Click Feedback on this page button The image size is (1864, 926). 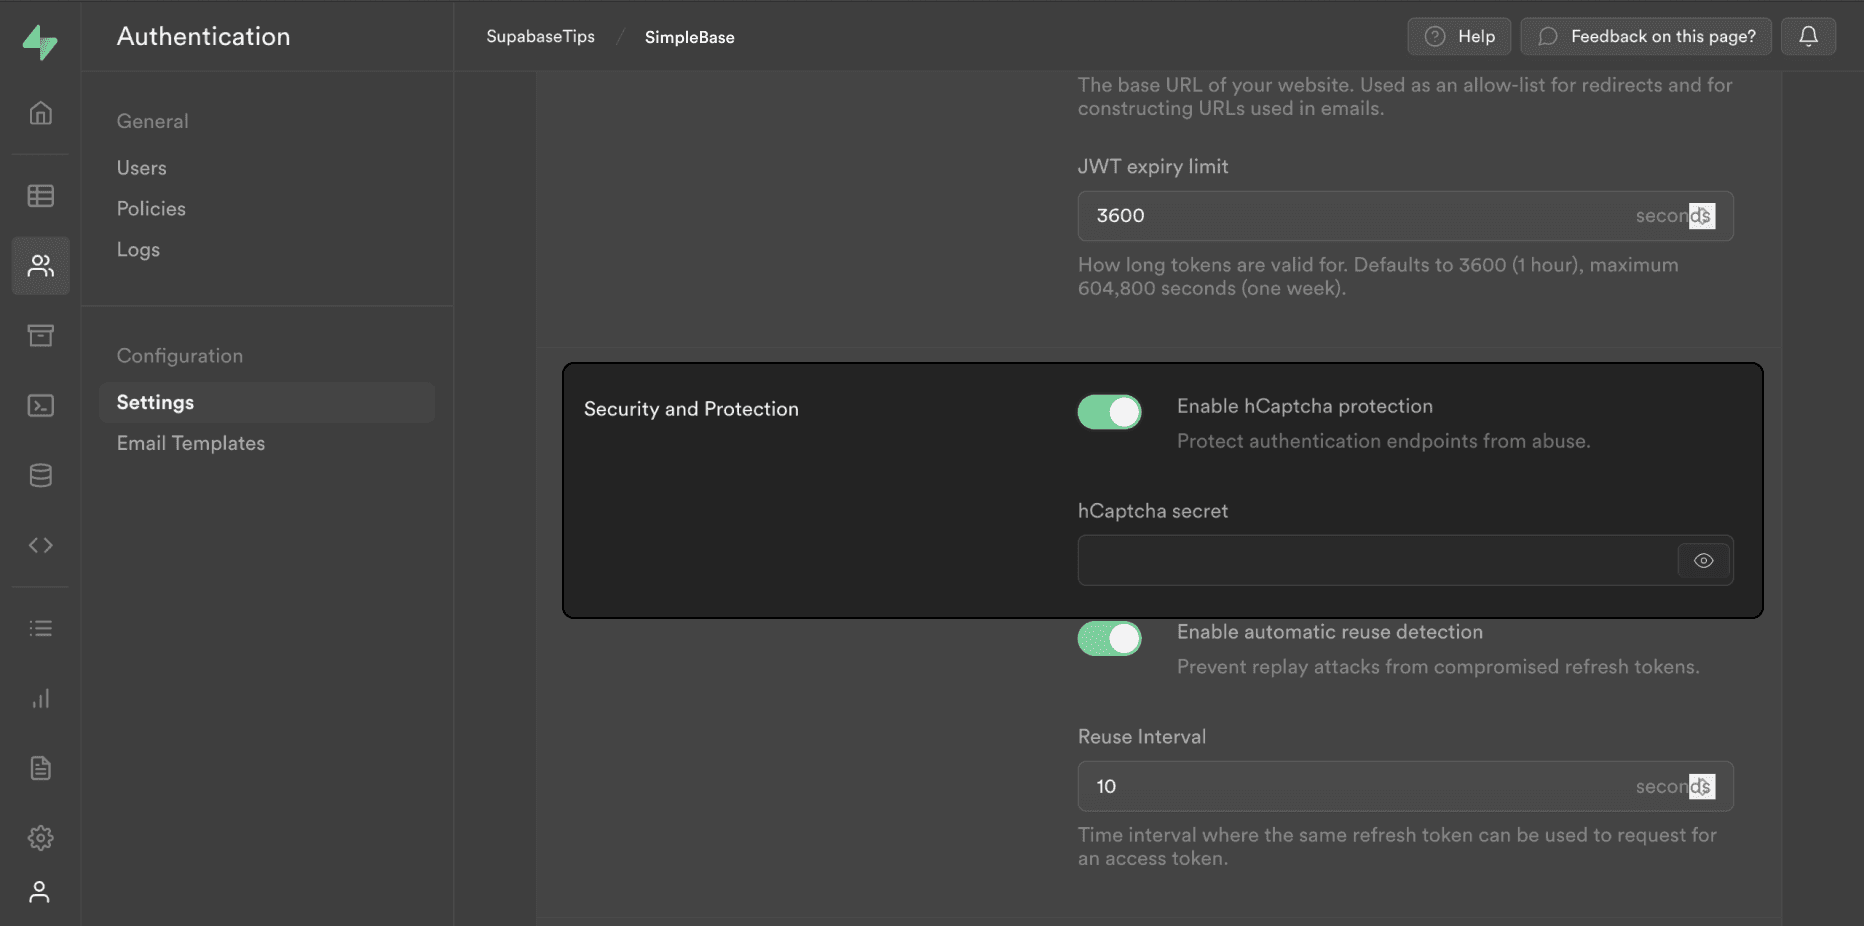point(1646,37)
